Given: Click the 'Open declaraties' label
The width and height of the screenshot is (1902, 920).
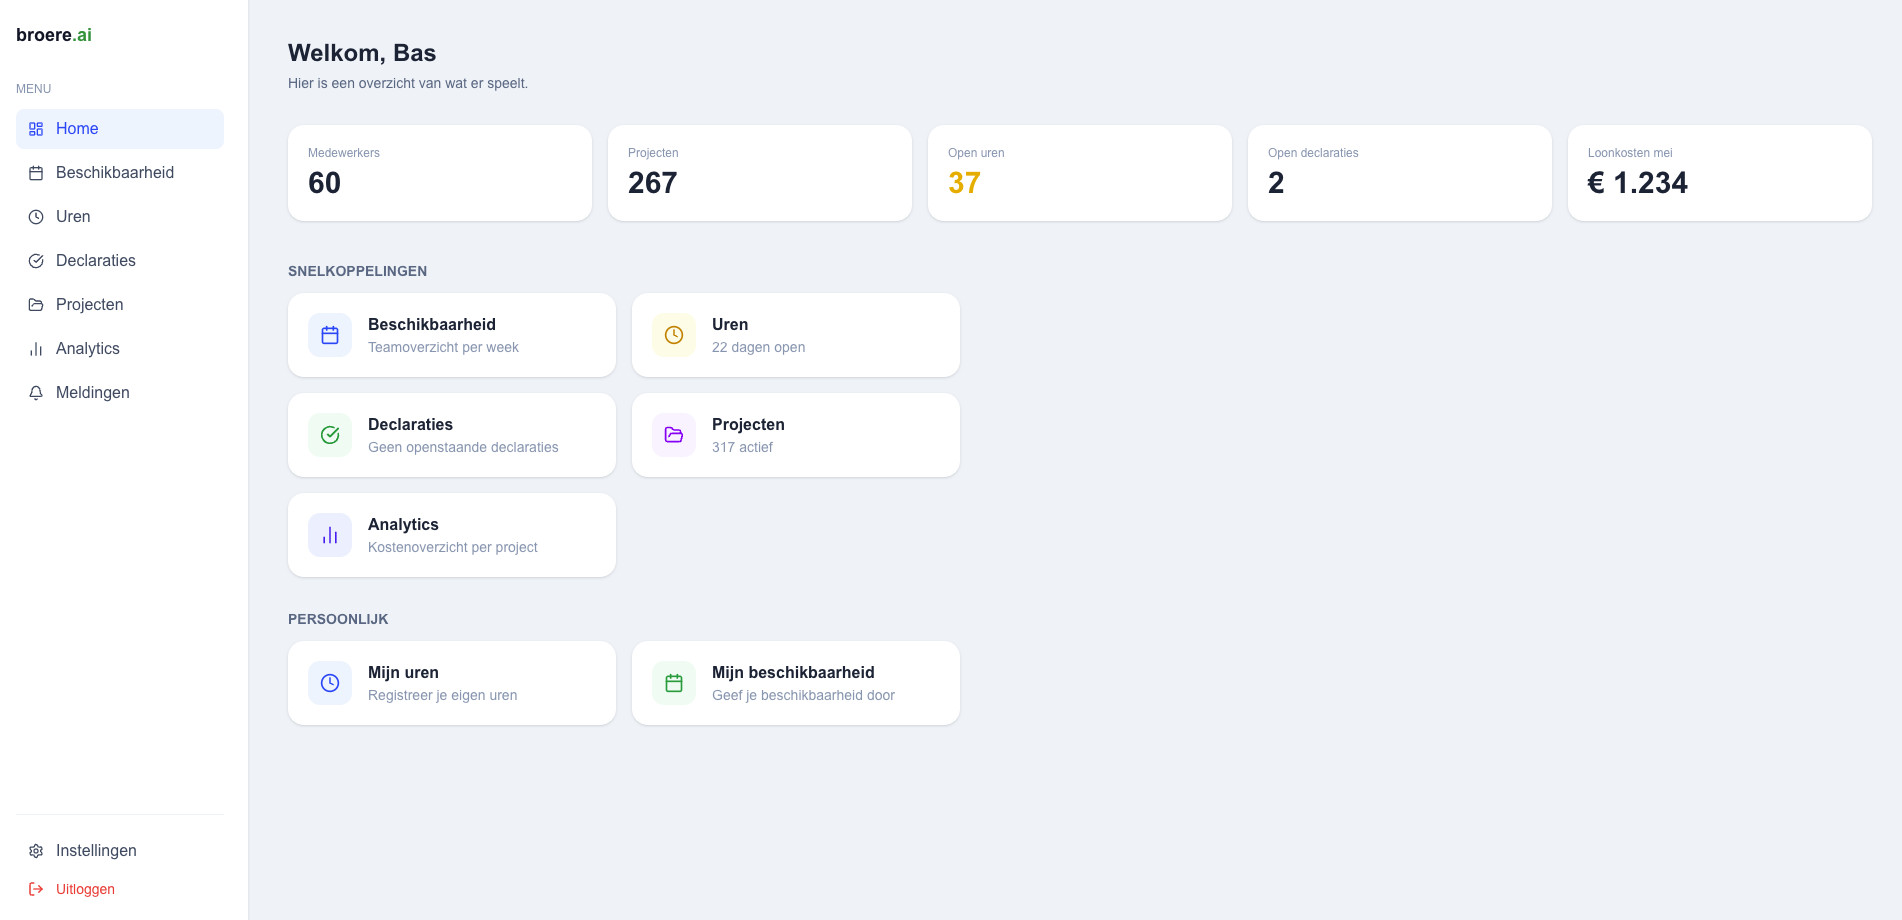Looking at the screenshot, I should [1313, 153].
